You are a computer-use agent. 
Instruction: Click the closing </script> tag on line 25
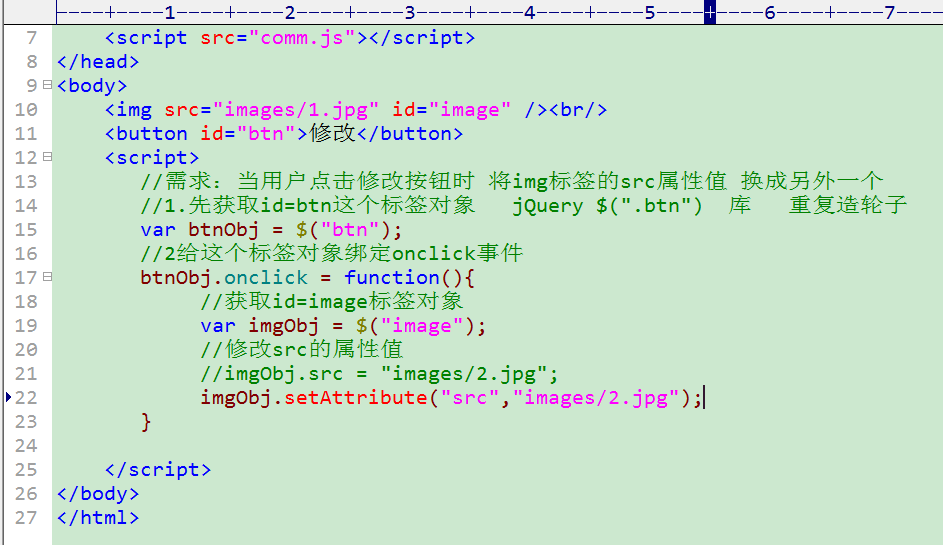click(158, 469)
